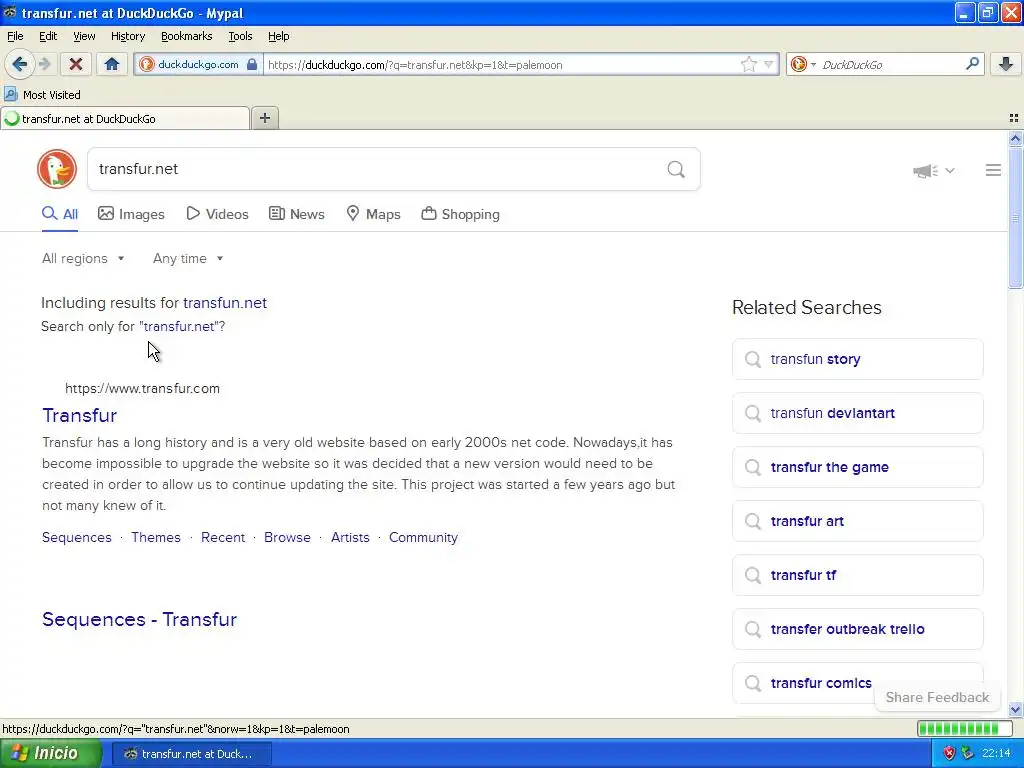Go to the Home page icon
Screen dimensions: 1024x768
112,64
